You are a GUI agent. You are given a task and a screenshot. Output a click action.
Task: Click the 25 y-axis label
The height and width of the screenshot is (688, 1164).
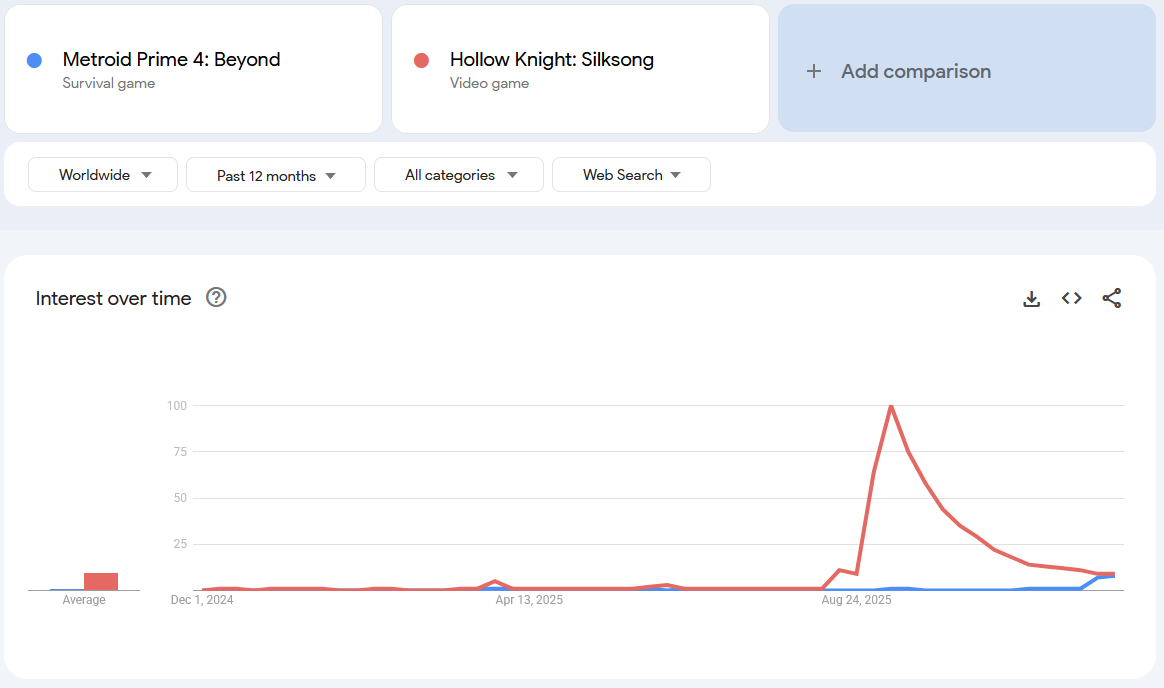coord(180,544)
